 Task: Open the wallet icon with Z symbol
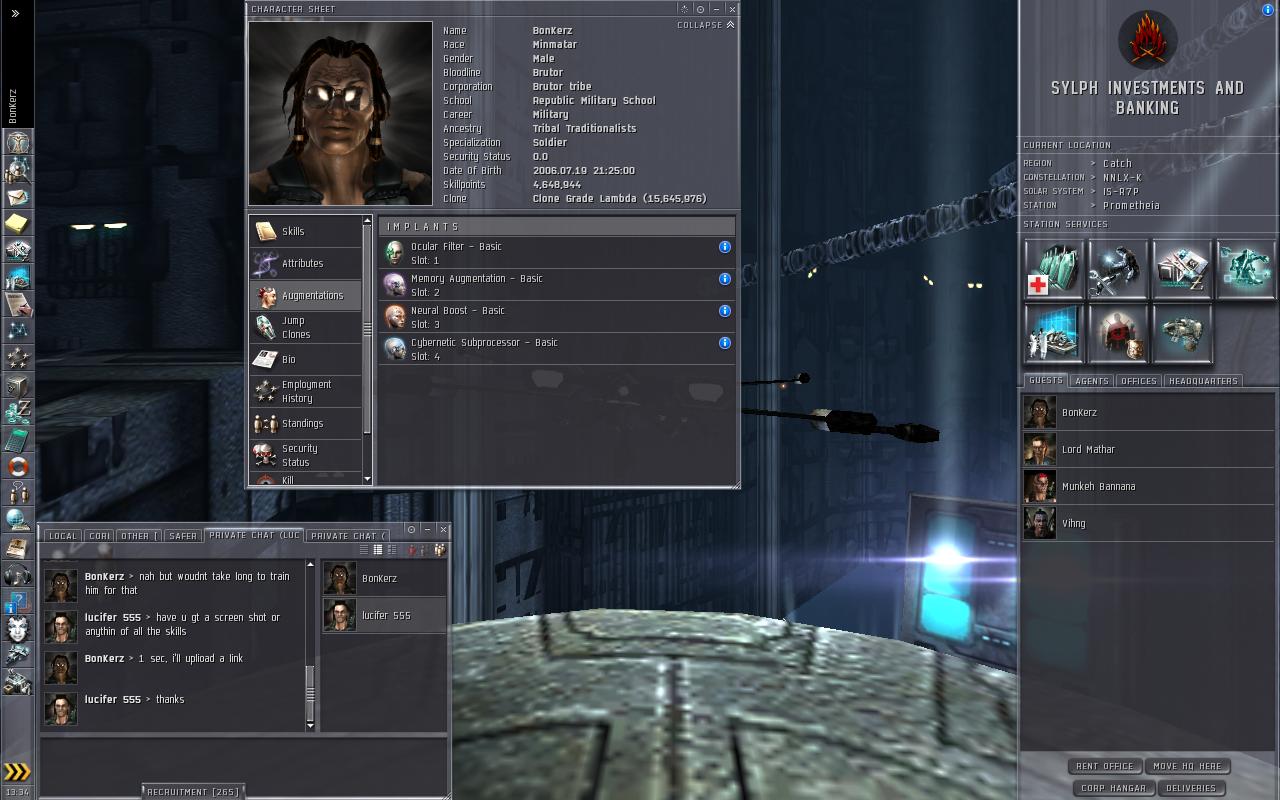click(x=17, y=412)
